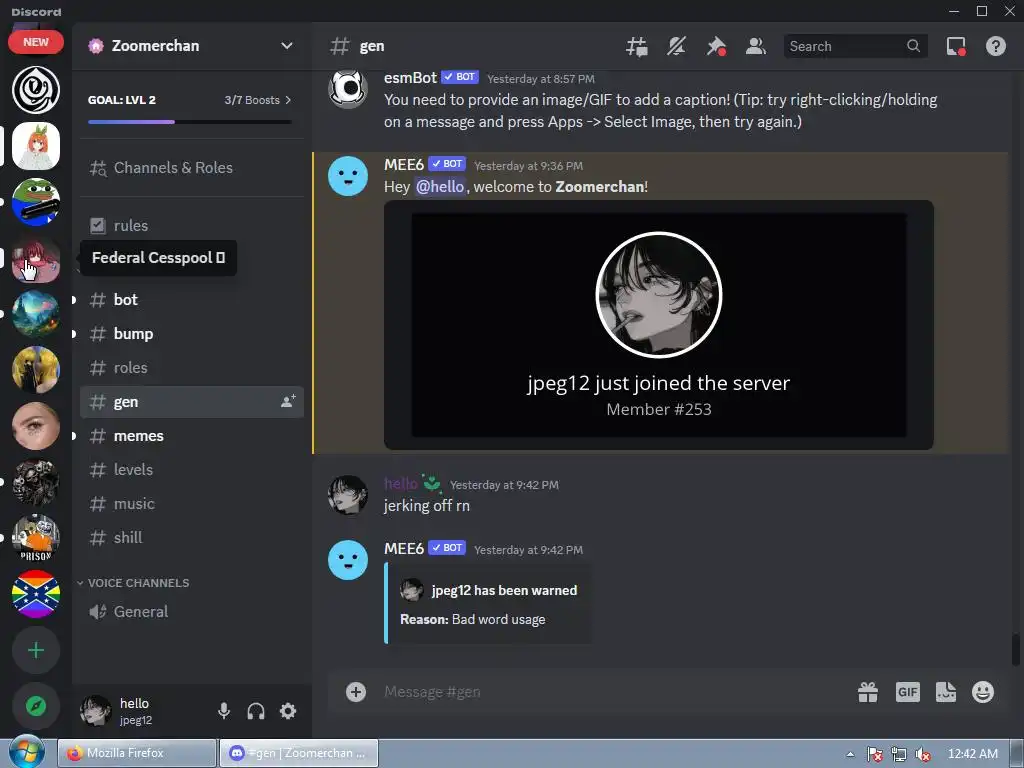1024x768 pixels.
Task: Toggle notification settings bell icon
Action: pos(676,46)
